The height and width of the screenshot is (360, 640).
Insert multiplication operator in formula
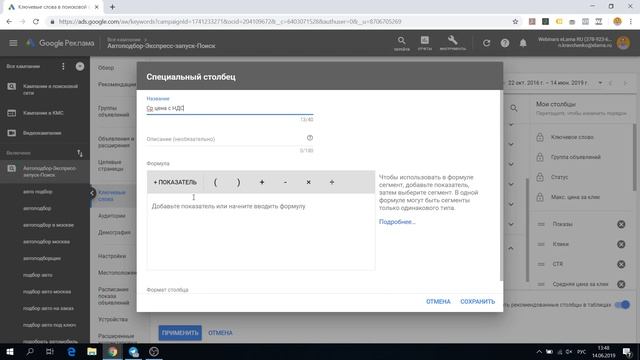point(309,182)
